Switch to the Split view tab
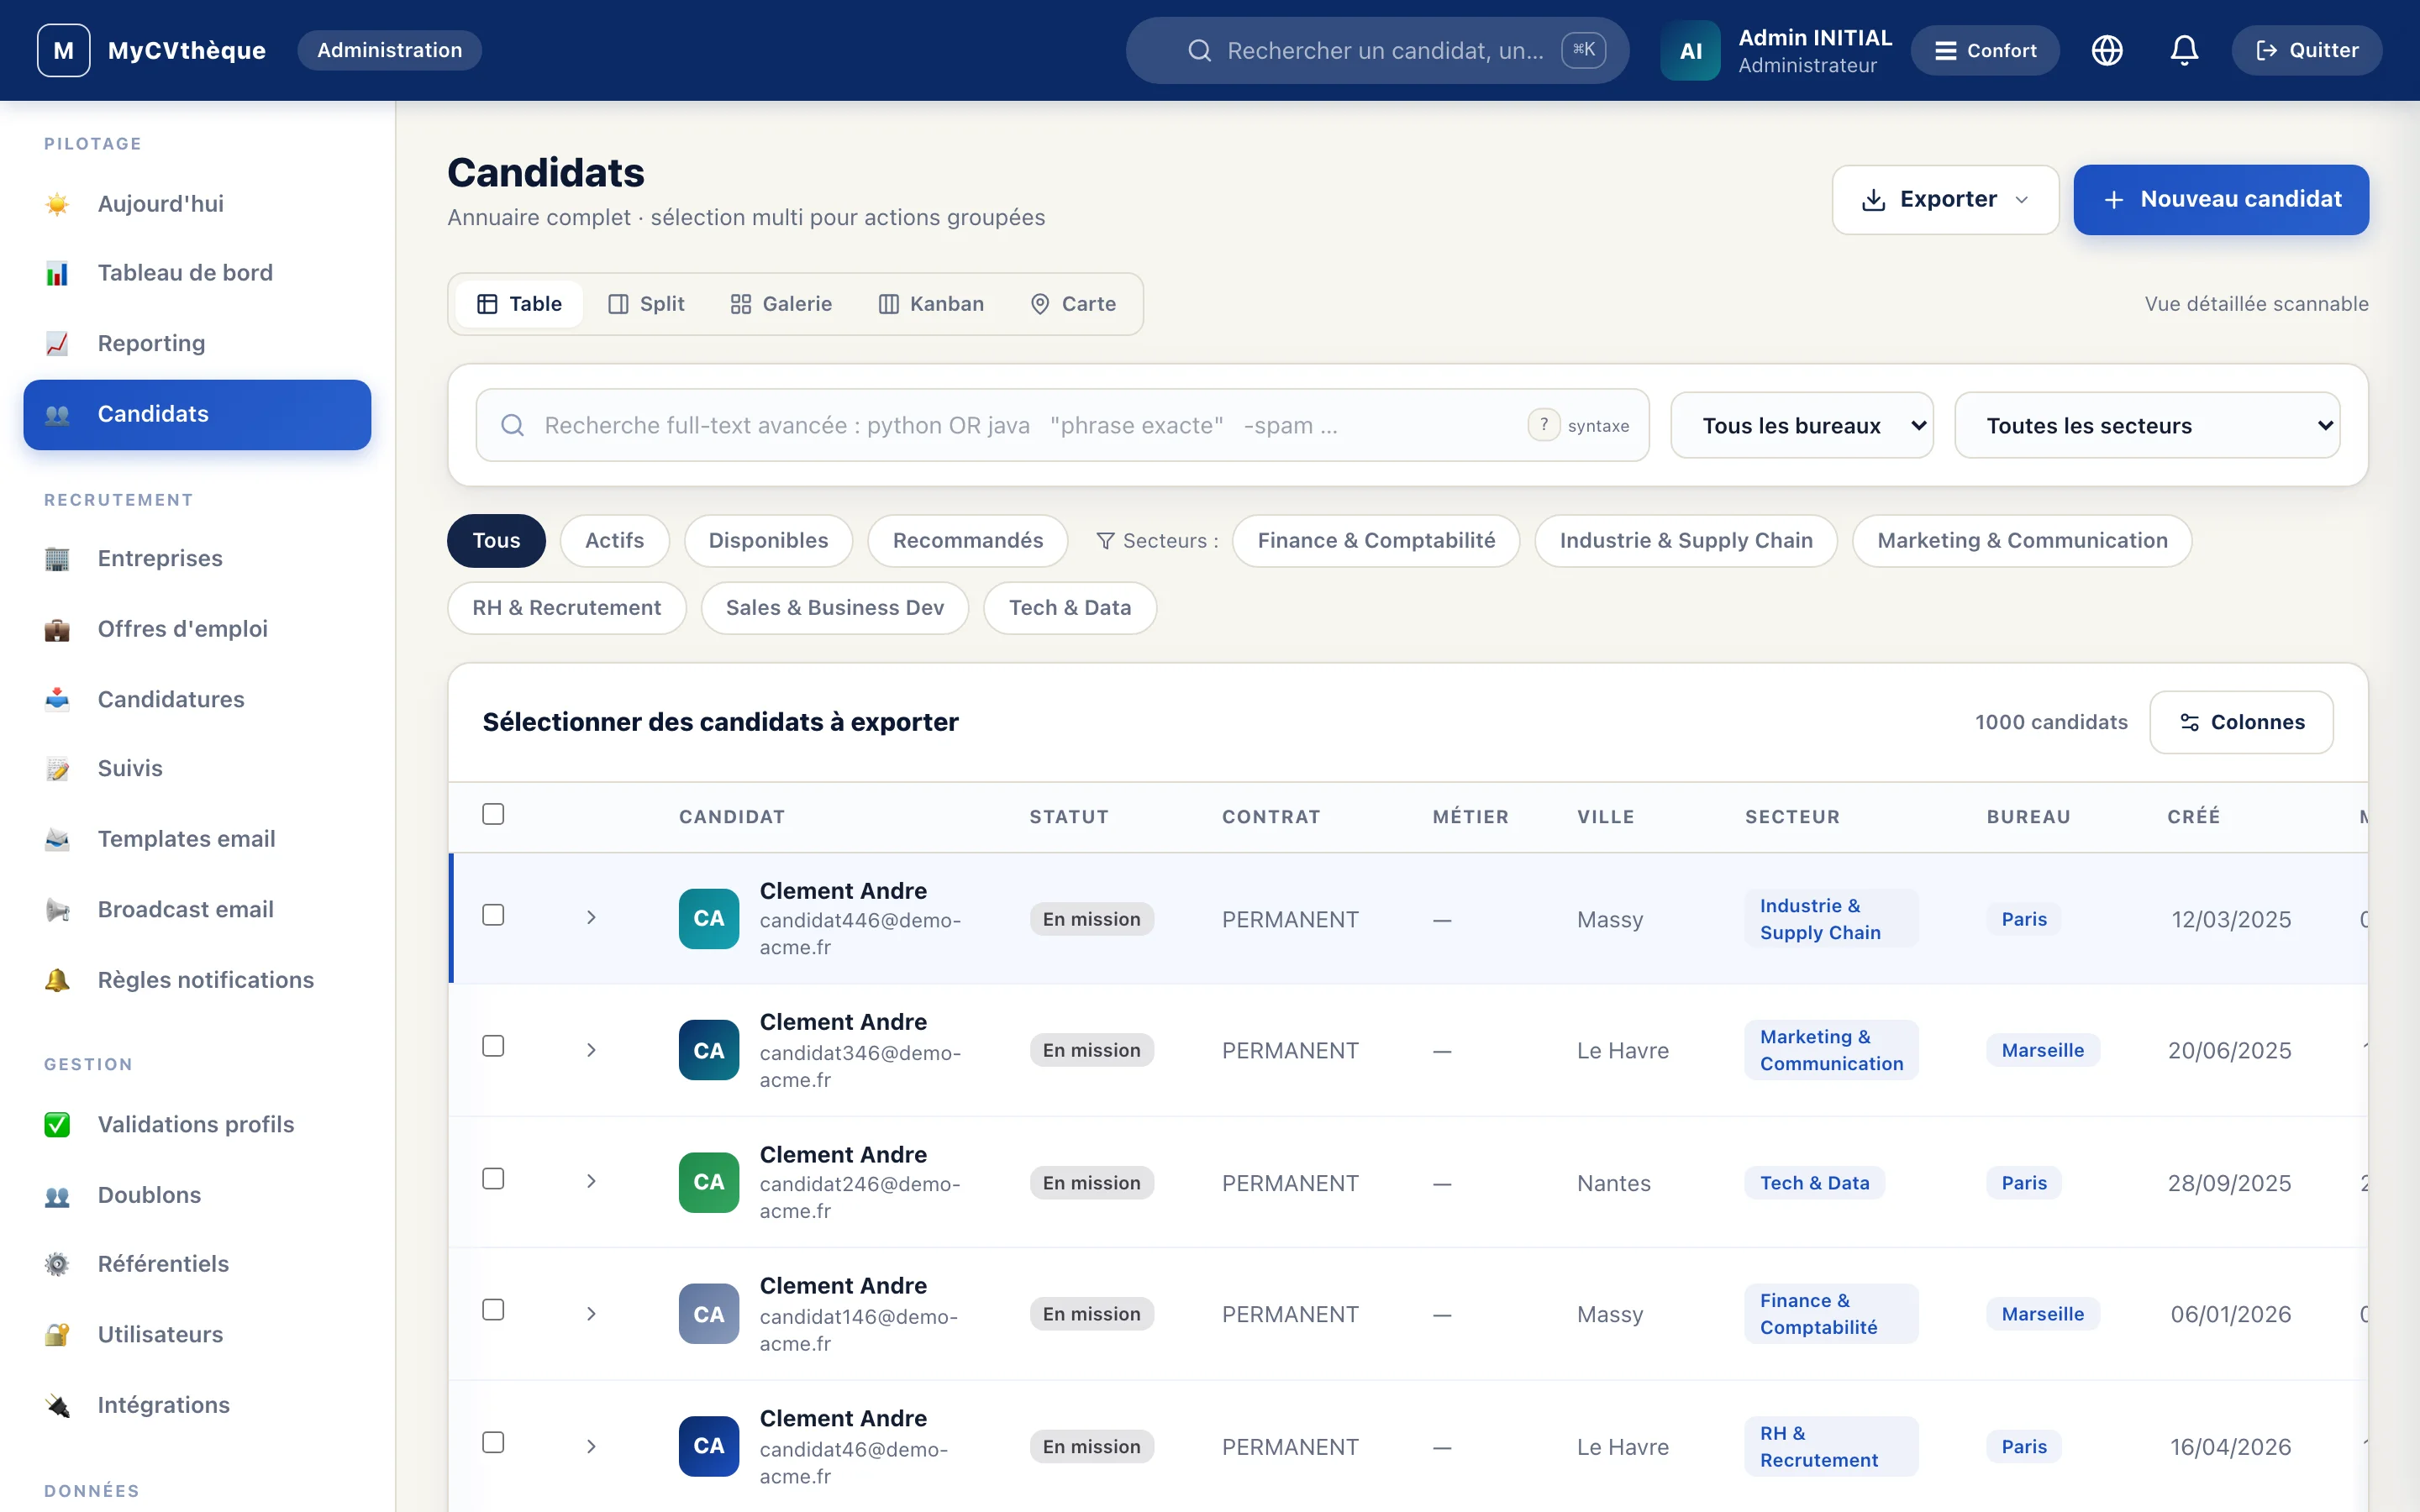The image size is (2420, 1512). click(x=646, y=304)
